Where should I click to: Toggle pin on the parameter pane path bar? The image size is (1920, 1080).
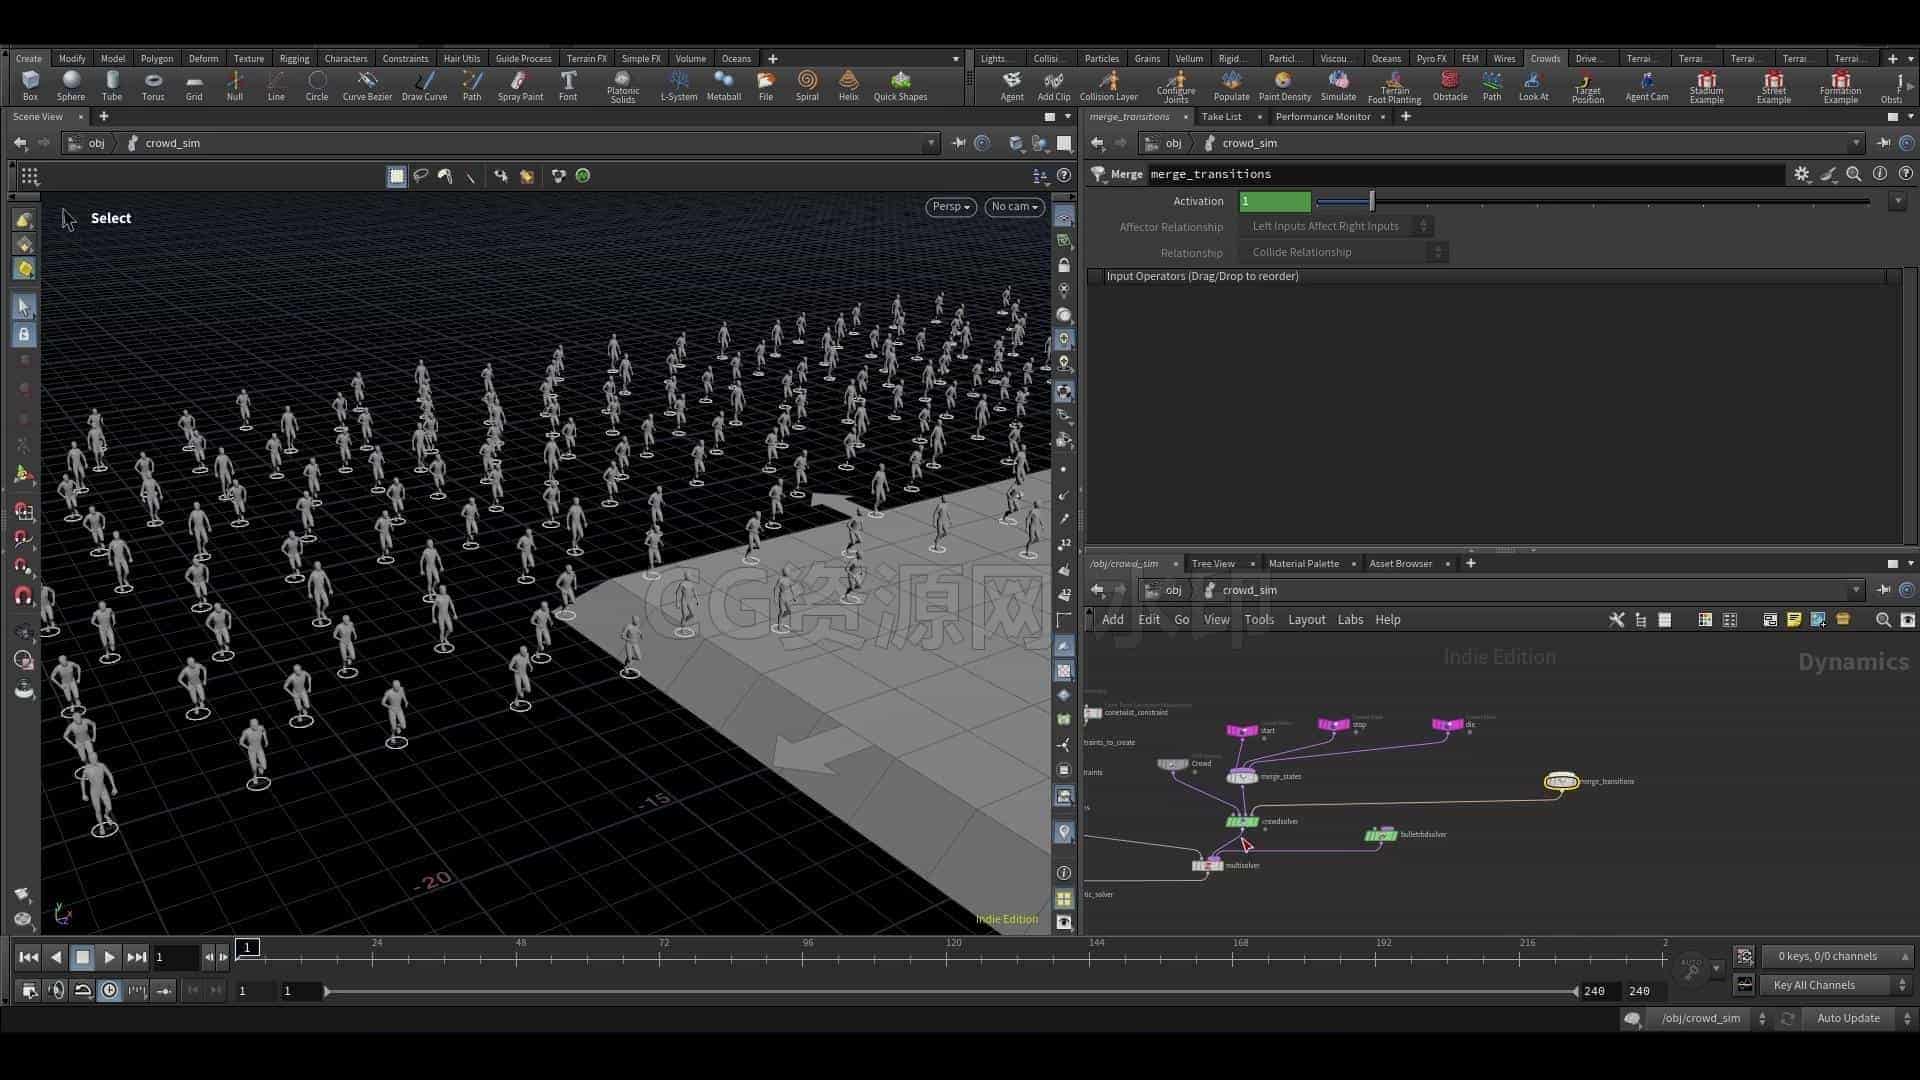(1884, 143)
